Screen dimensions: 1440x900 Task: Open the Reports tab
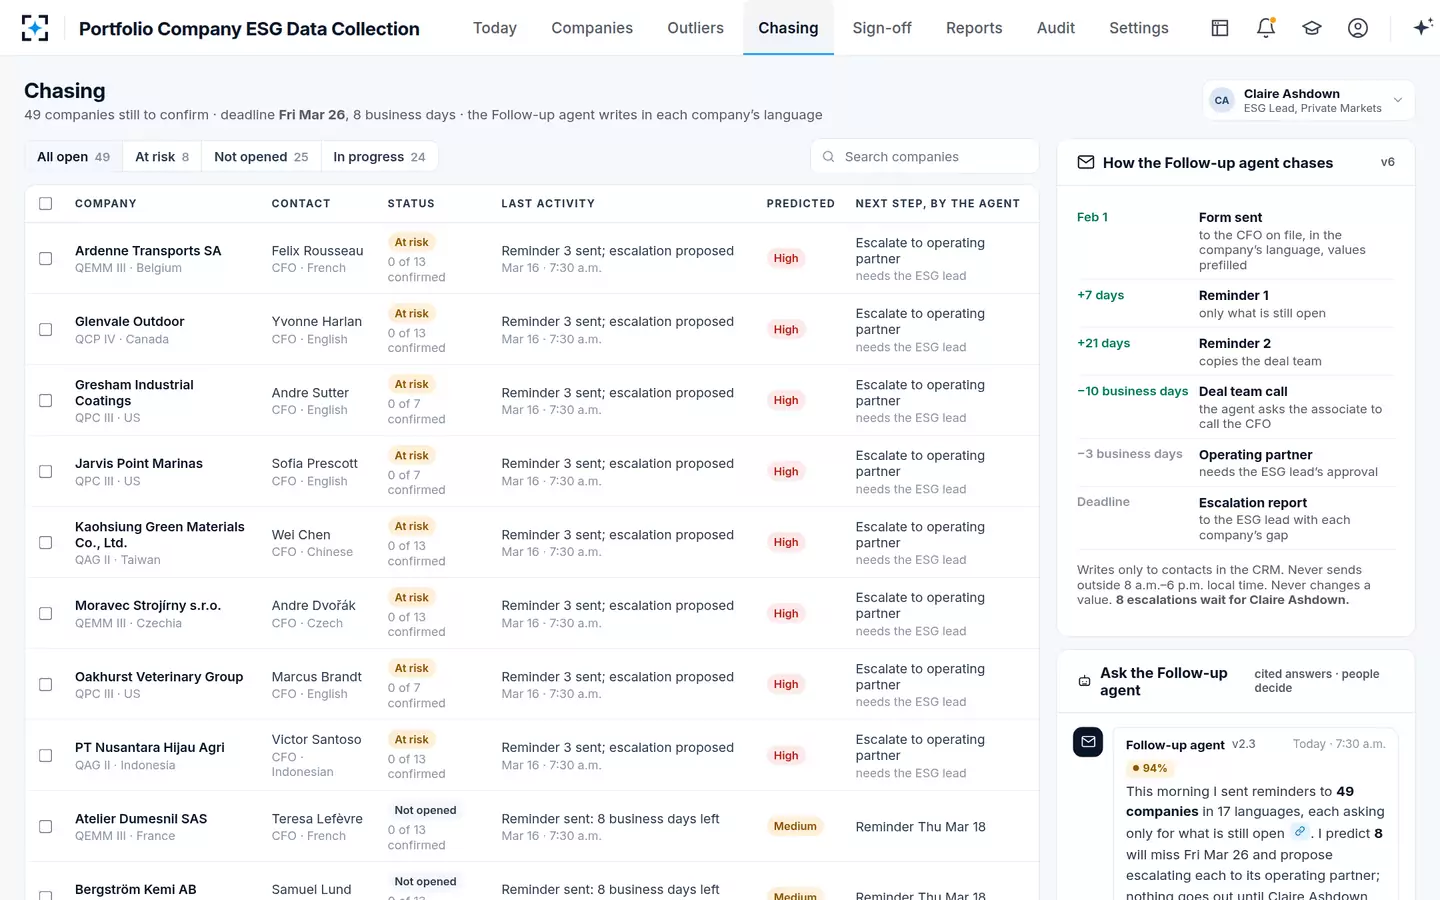click(x=974, y=28)
